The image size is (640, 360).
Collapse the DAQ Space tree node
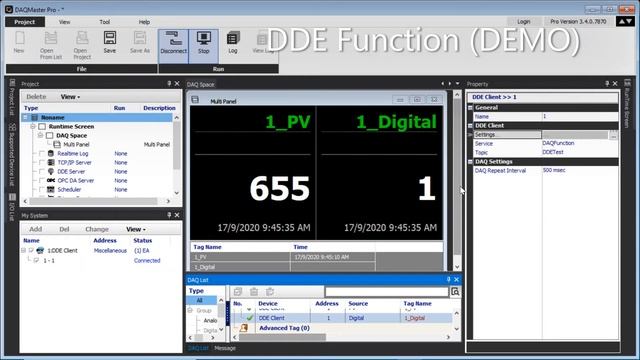pyautogui.click(x=40, y=135)
